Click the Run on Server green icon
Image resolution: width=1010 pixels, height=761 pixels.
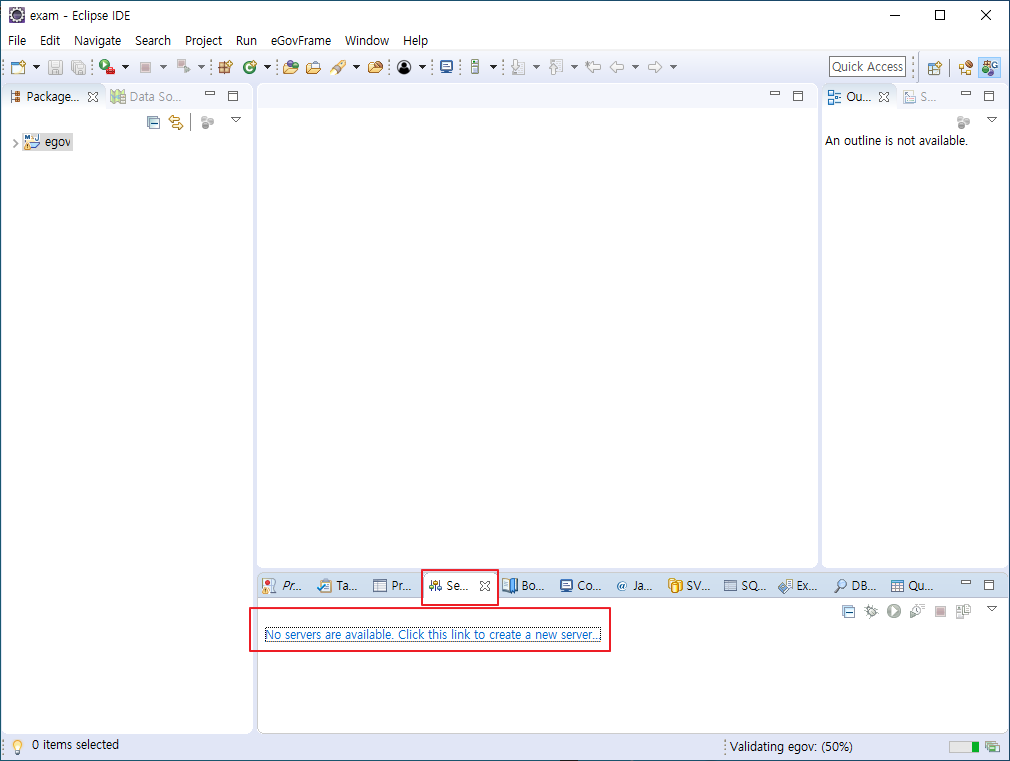(x=107, y=66)
